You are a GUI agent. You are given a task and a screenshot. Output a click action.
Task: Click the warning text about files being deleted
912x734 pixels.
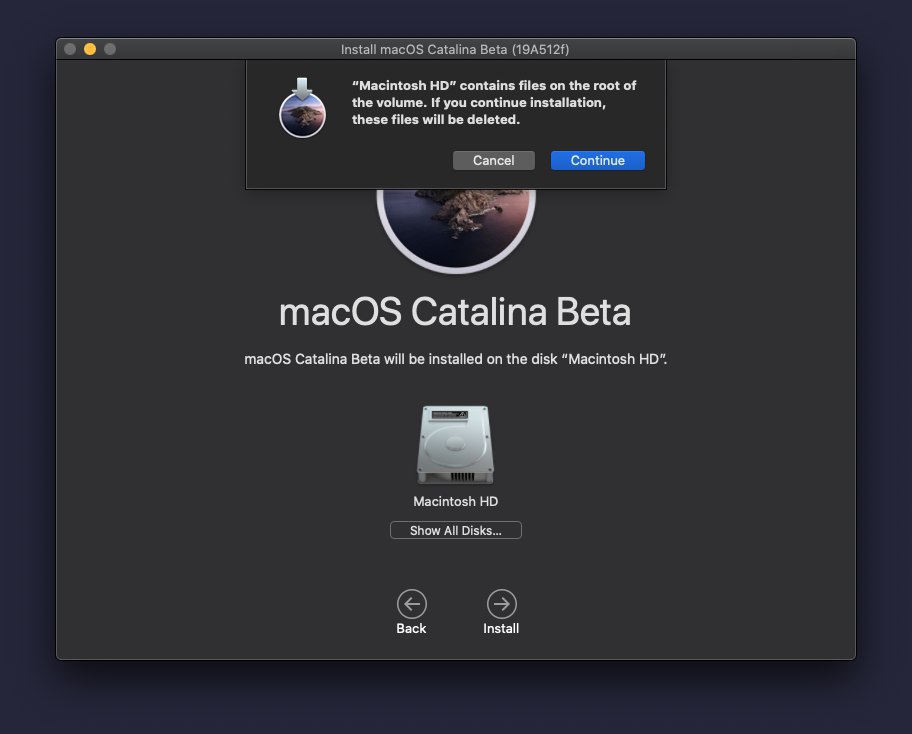pos(494,102)
